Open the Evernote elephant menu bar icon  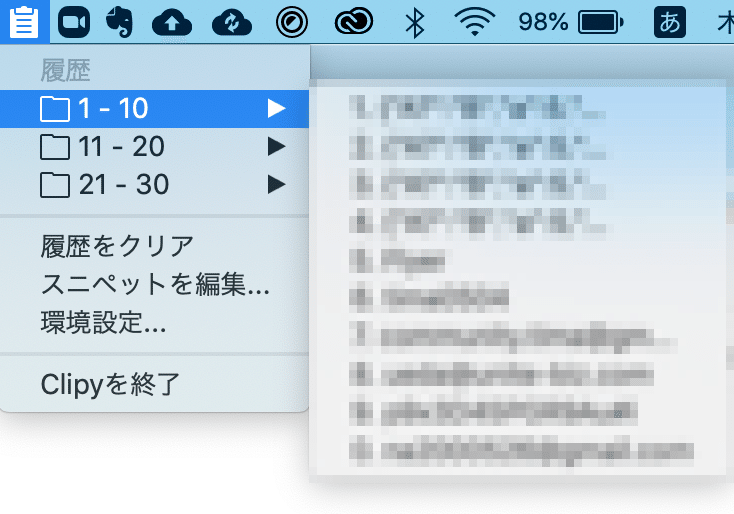tap(119, 22)
